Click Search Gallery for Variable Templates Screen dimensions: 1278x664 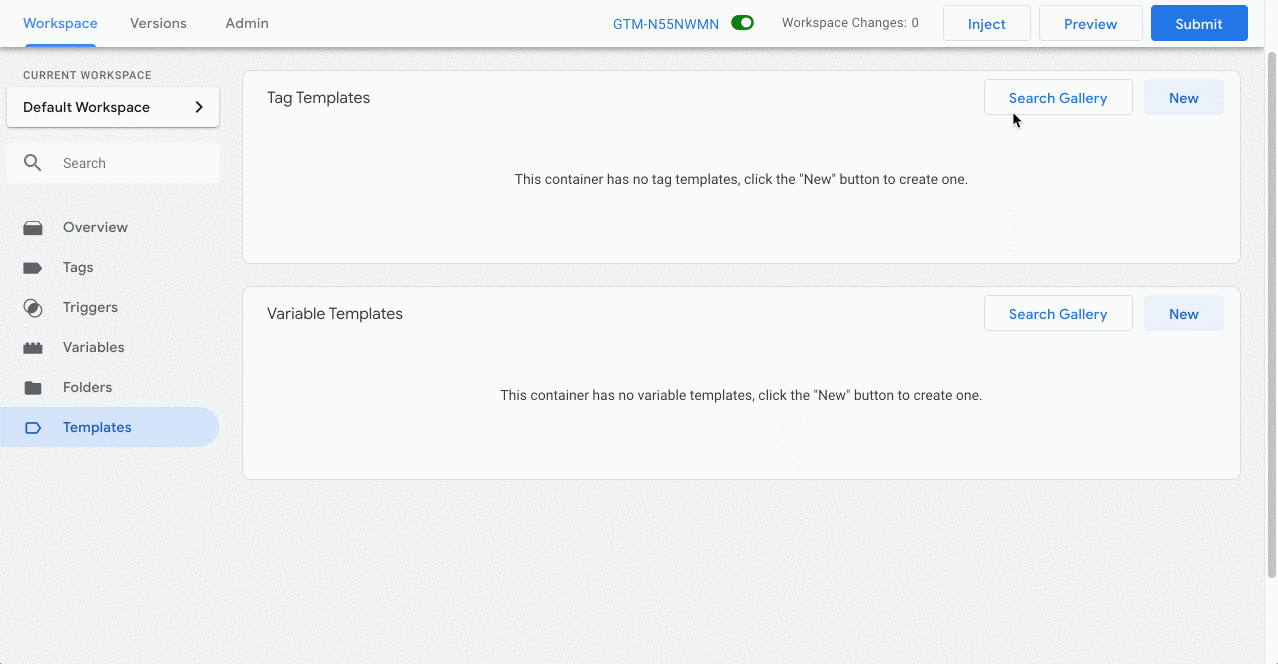point(1058,313)
